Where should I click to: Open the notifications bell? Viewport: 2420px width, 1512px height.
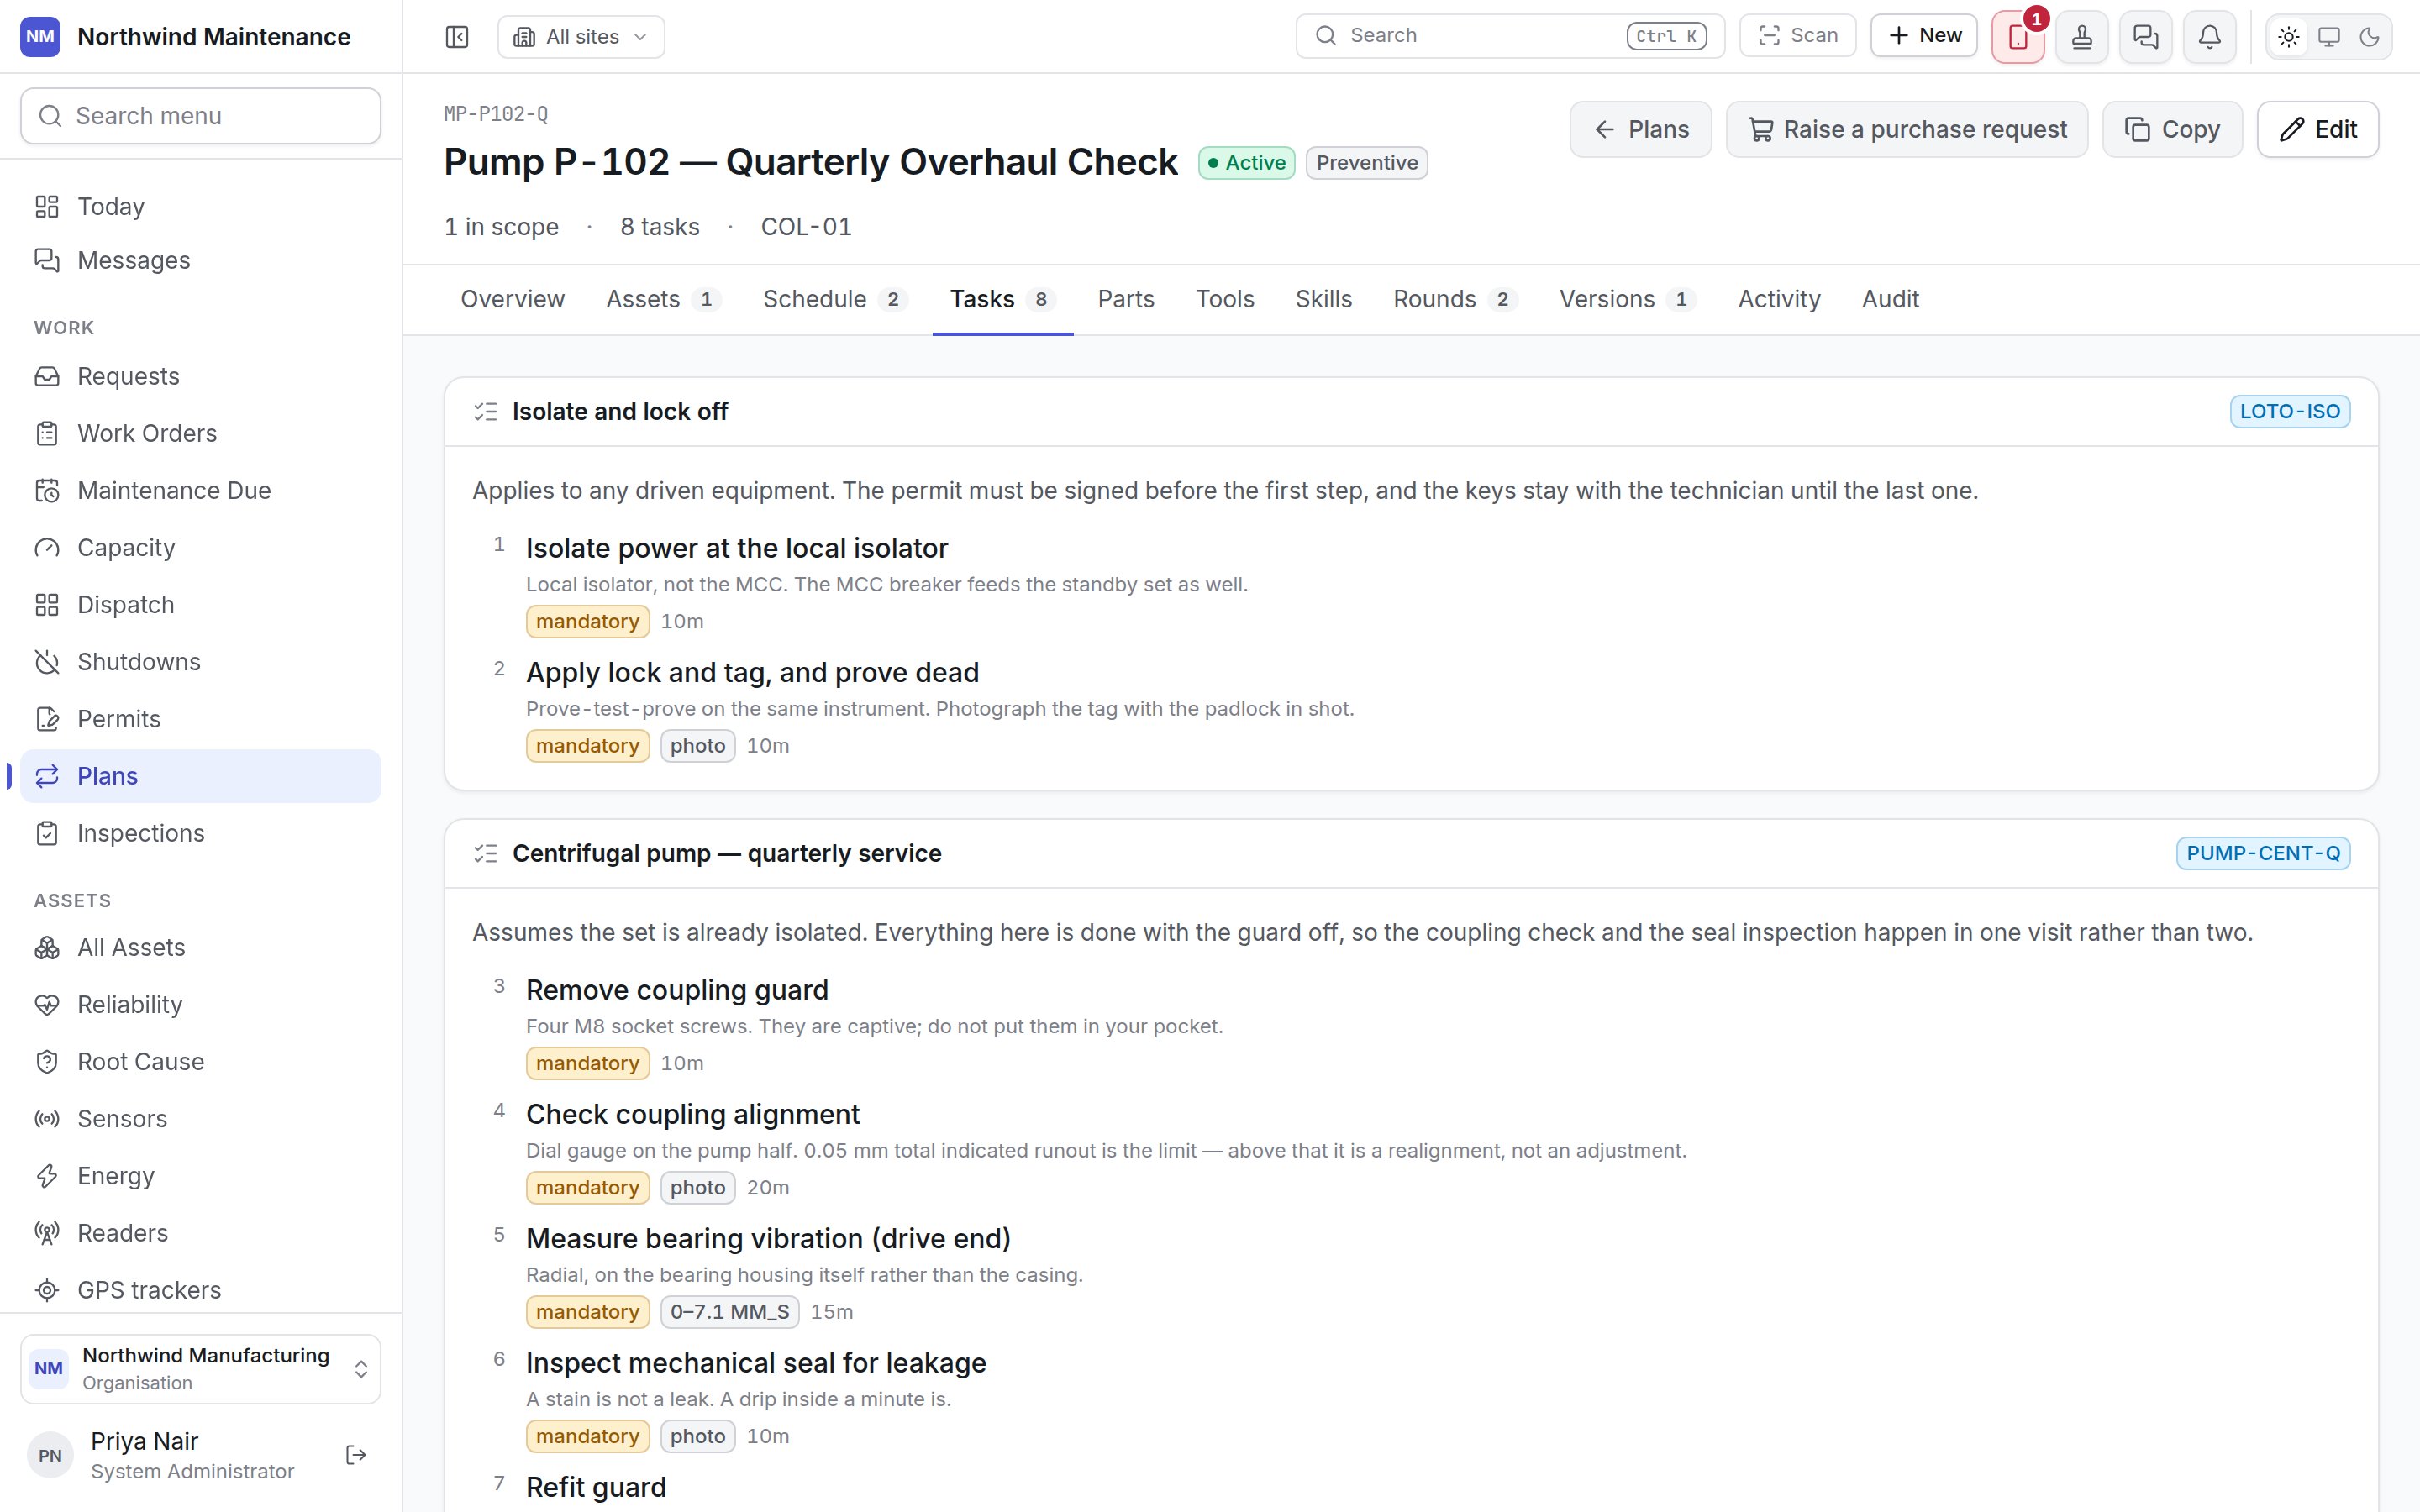tap(2209, 37)
